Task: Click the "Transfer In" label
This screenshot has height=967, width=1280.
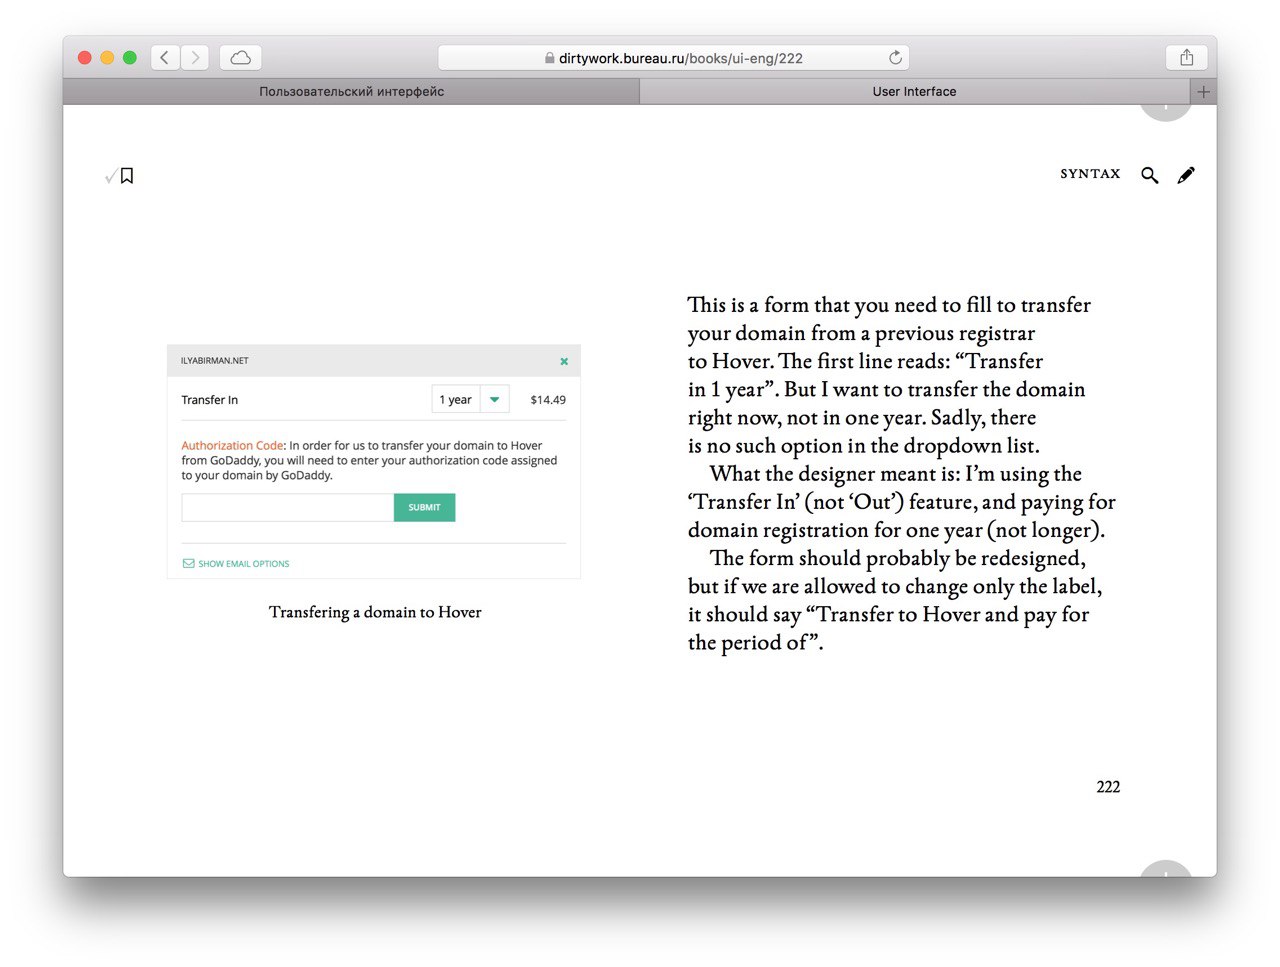Action: click(x=209, y=400)
